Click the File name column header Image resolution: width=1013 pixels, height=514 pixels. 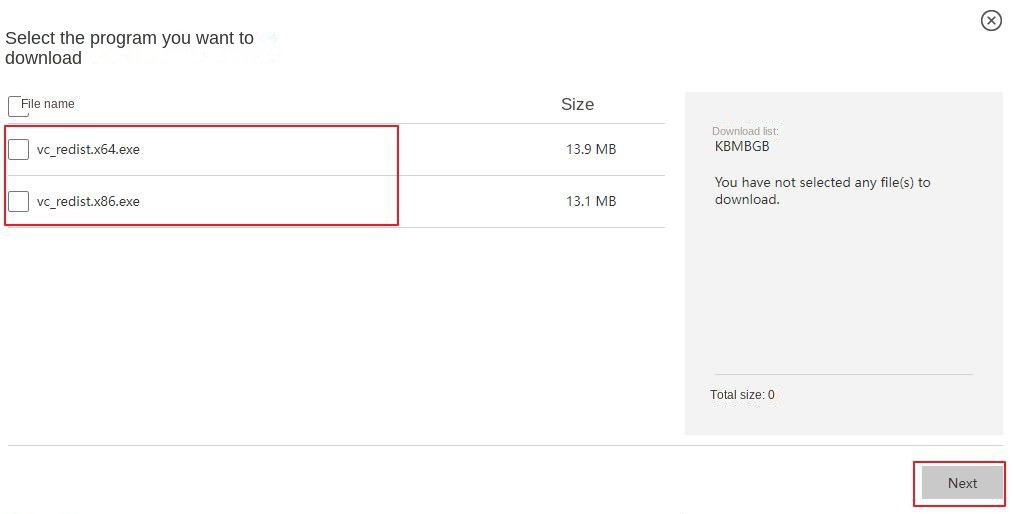(x=48, y=104)
